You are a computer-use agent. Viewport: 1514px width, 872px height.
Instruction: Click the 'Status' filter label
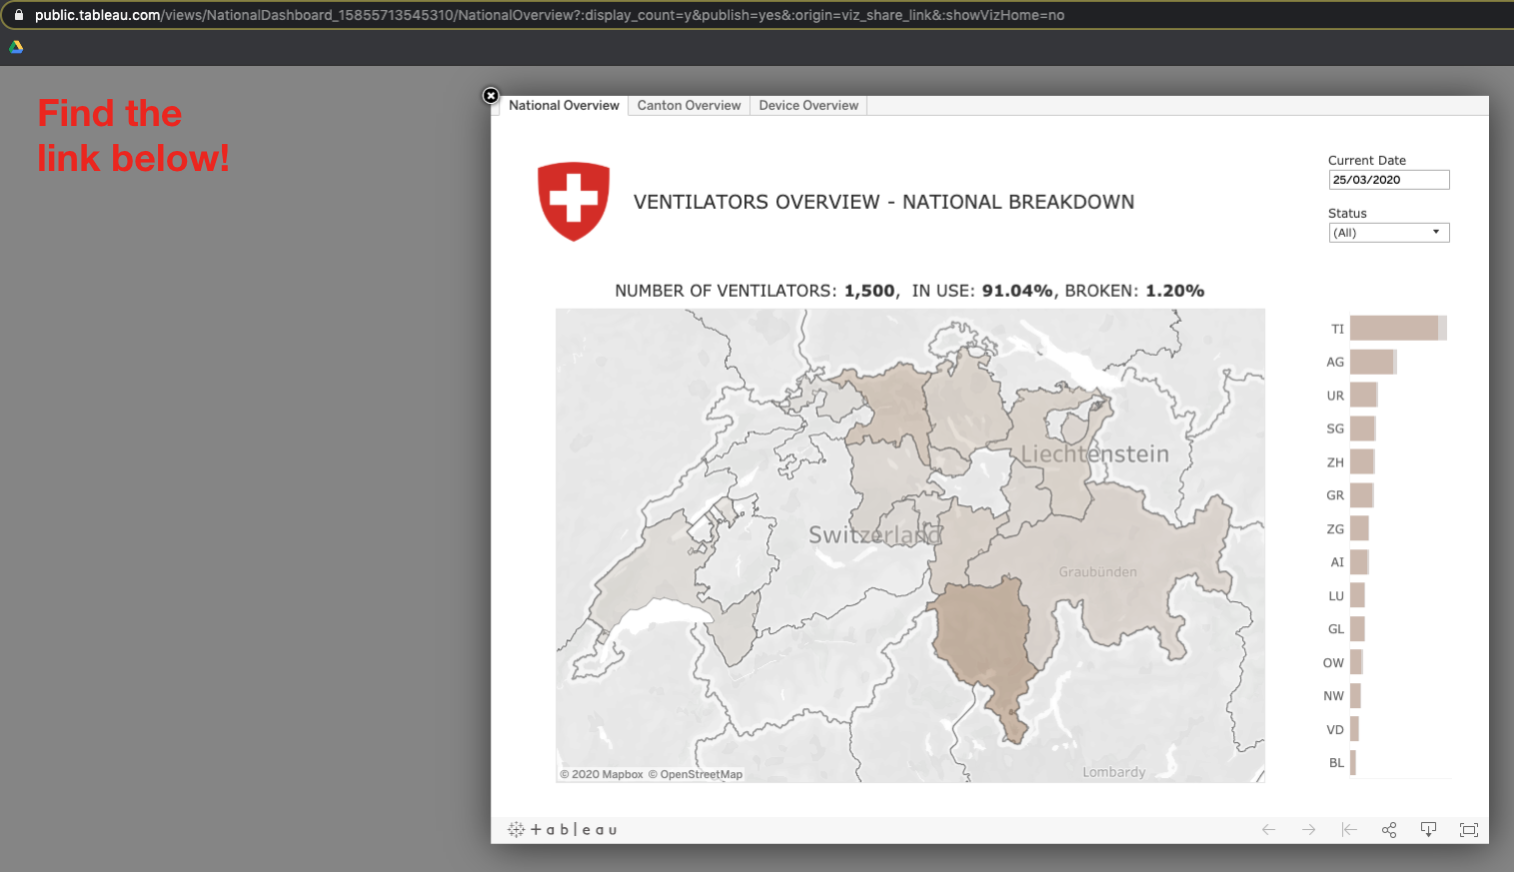point(1347,213)
